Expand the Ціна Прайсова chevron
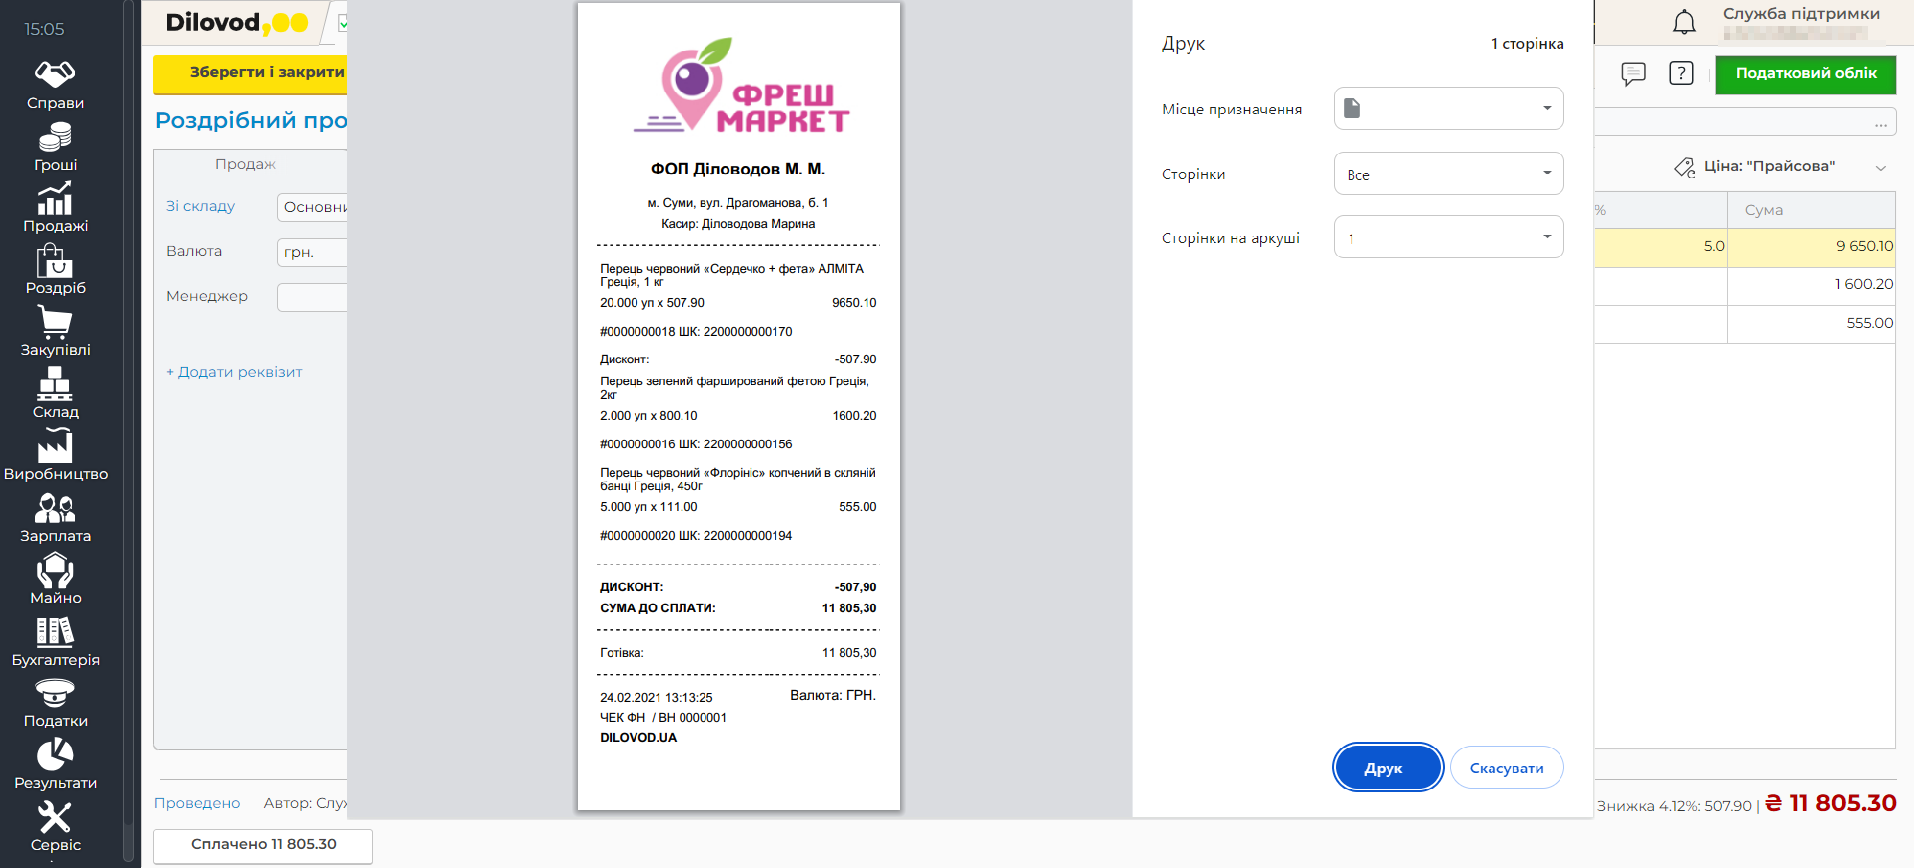This screenshot has height=868, width=1914. (x=1880, y=167)
